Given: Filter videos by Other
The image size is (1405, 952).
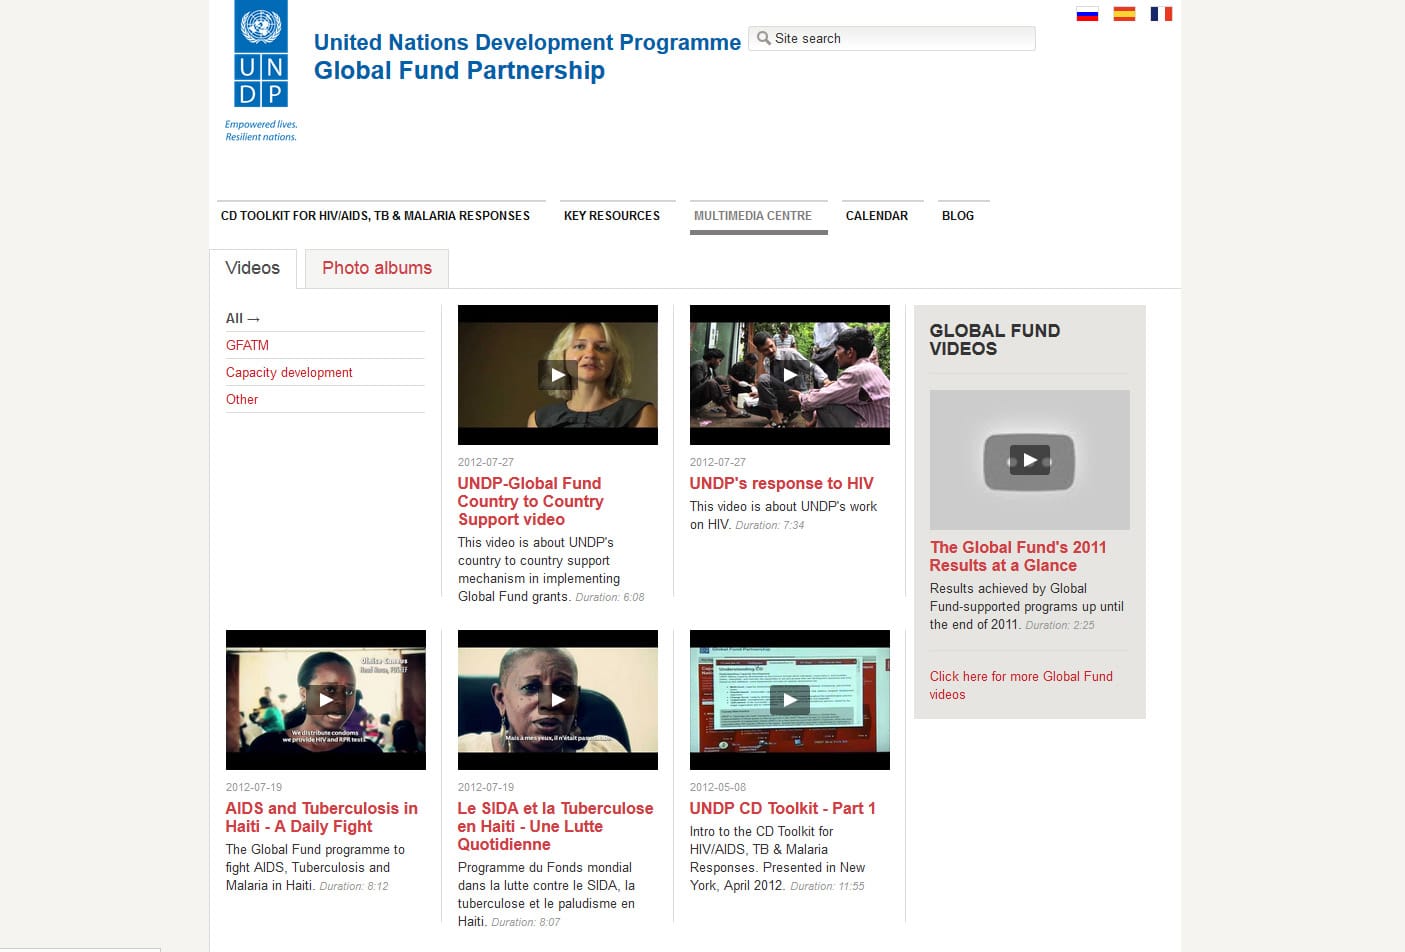Looking at the screenshot, I should point(242,399).
